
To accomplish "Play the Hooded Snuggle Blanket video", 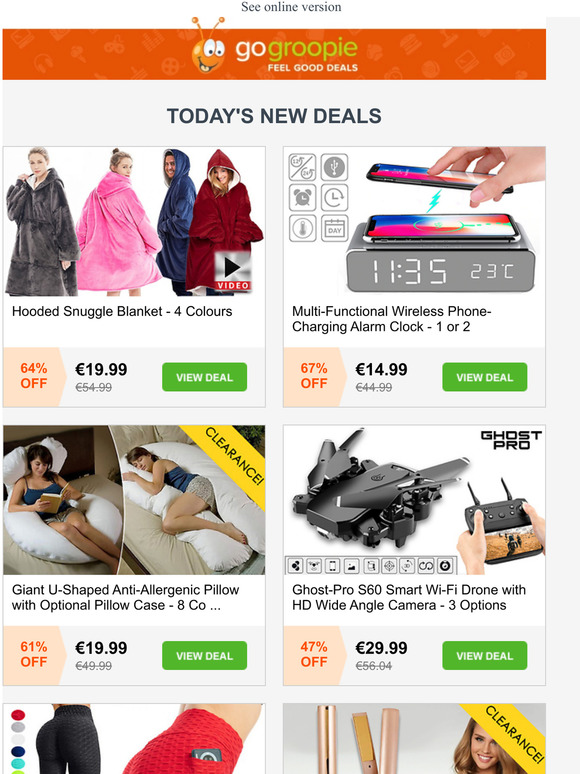I will point(233,271).
